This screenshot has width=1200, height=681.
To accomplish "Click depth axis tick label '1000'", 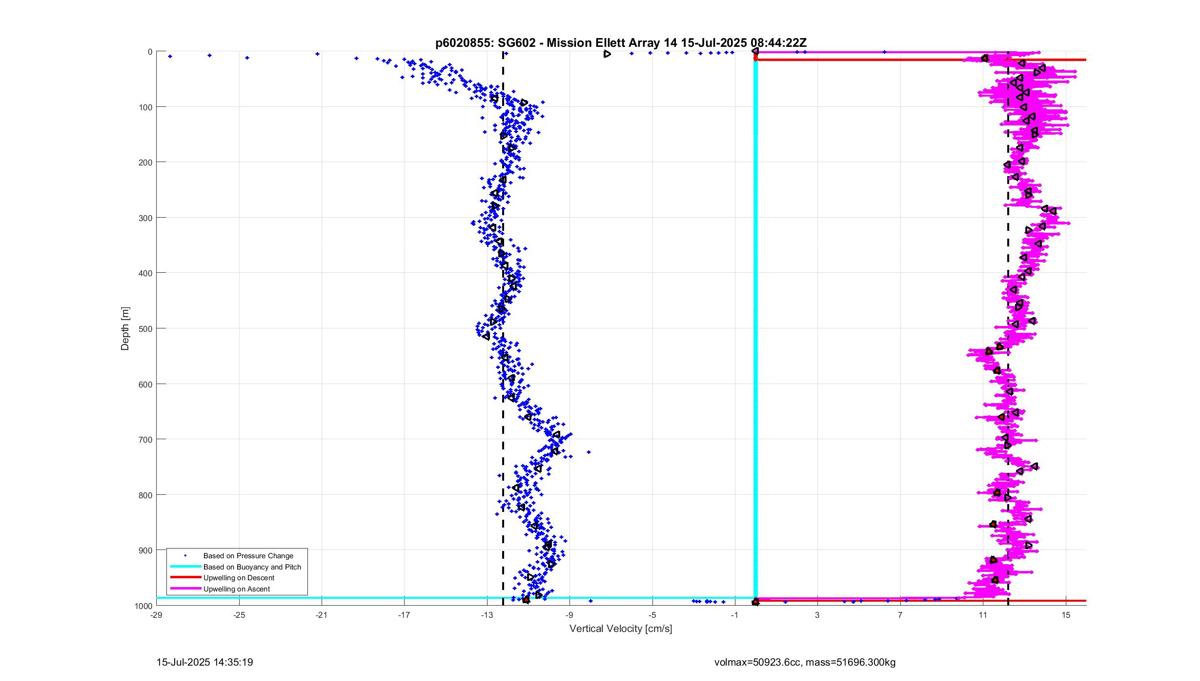I will pos(143,606).
